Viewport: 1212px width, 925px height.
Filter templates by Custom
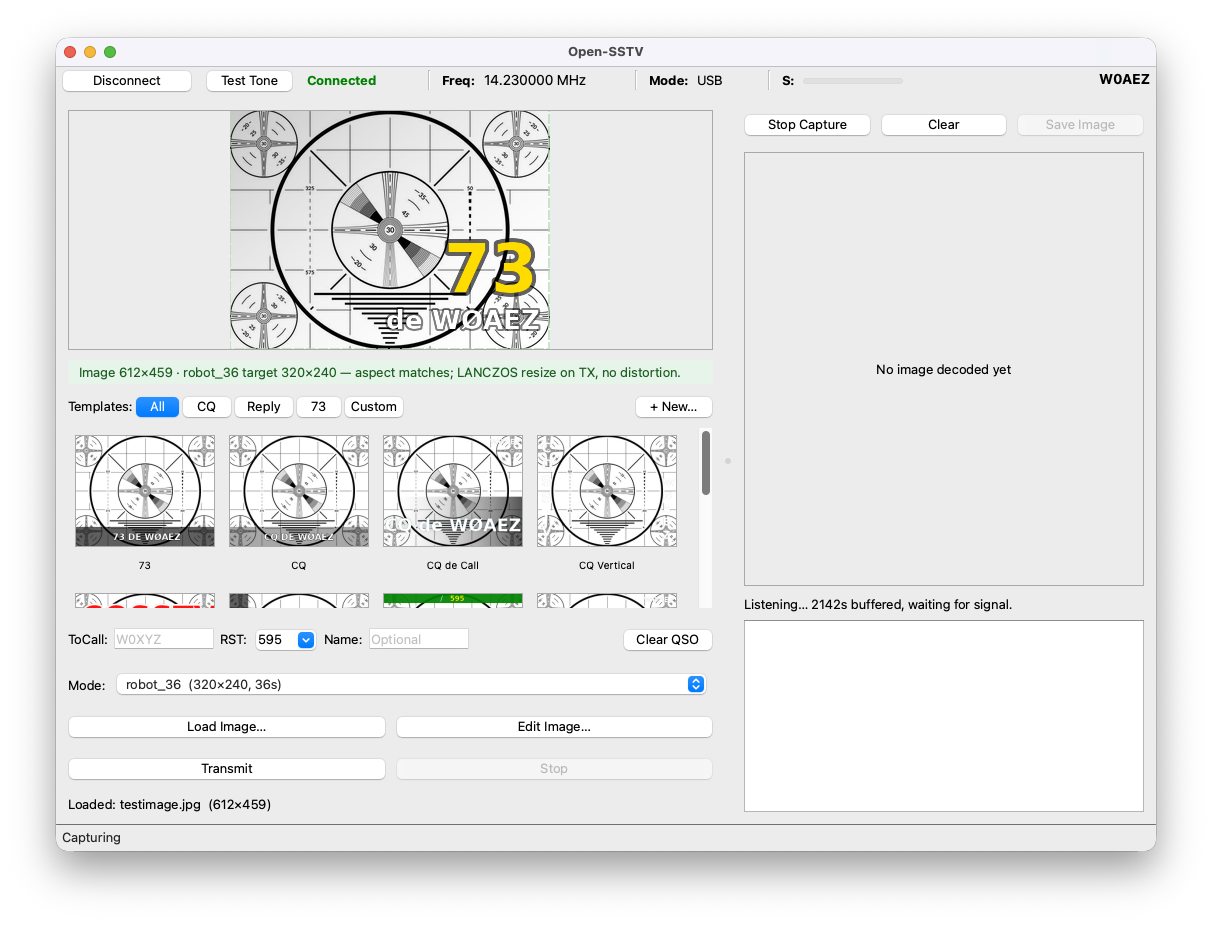pos(374,407)
